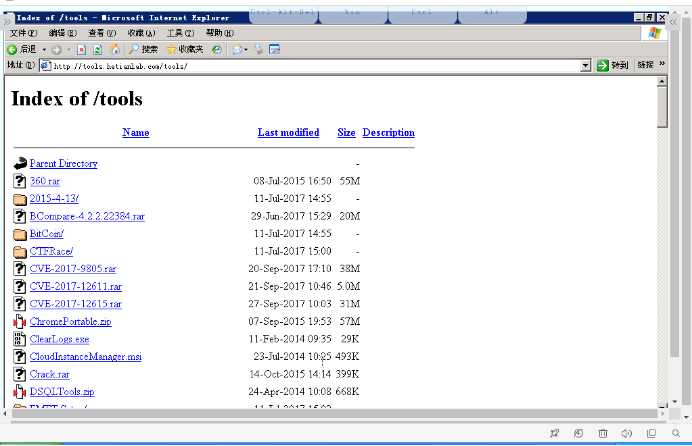Image resolution: width=692 pixels, height=446 pixels.
Task: Sort by Size column link
Action: [x=346, y=132]
